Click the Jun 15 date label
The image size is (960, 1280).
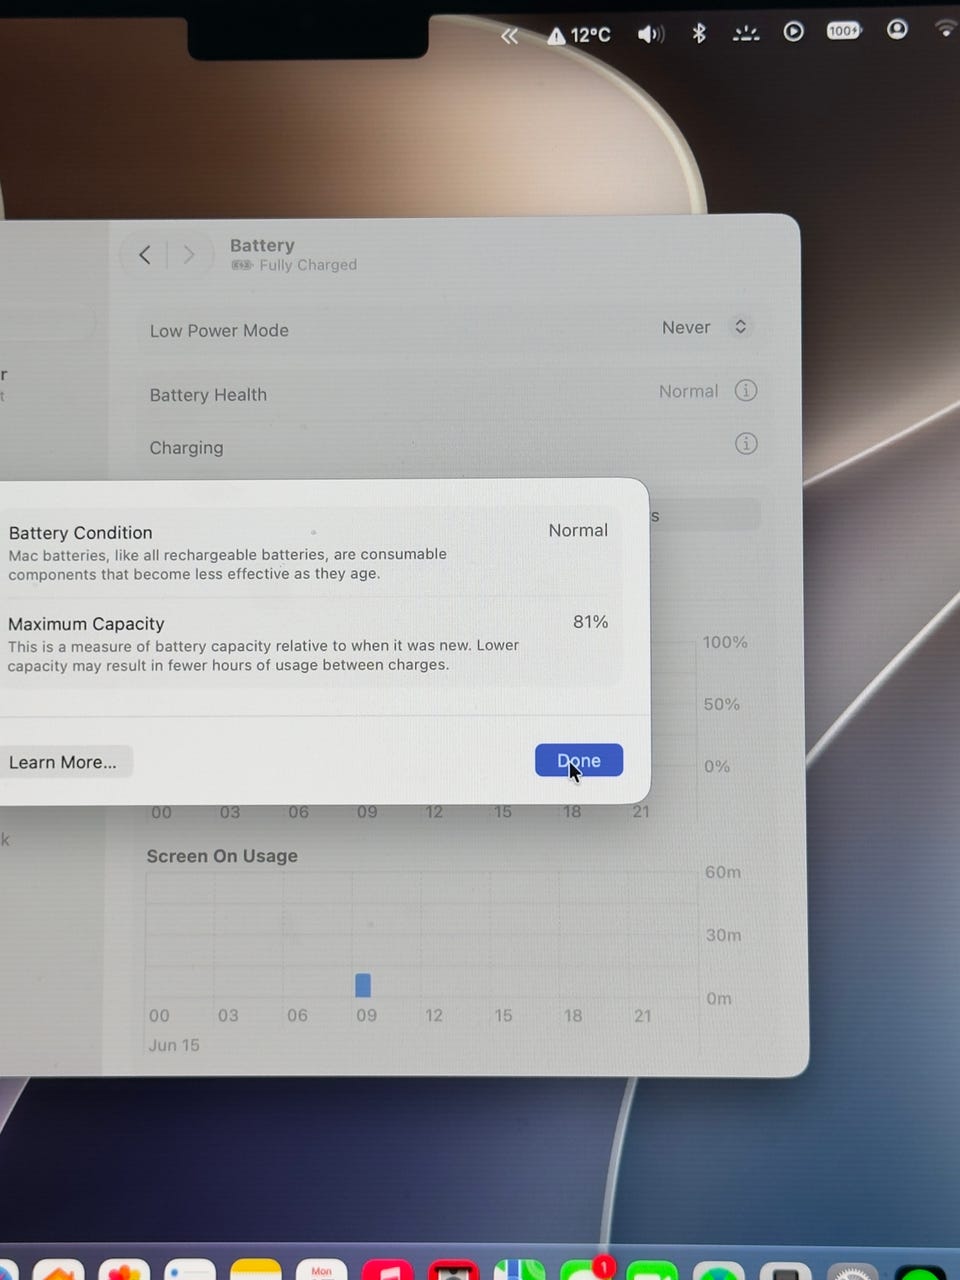tap(174, 1045)
